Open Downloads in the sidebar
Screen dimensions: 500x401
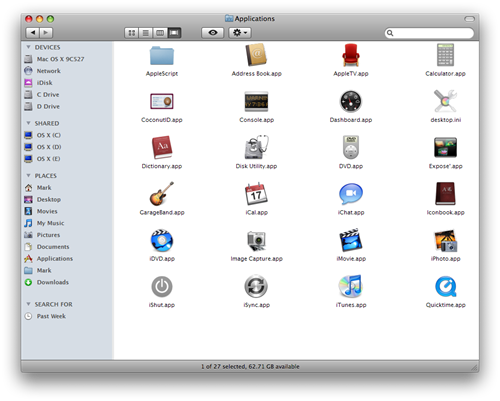click(x=47, y=282)
